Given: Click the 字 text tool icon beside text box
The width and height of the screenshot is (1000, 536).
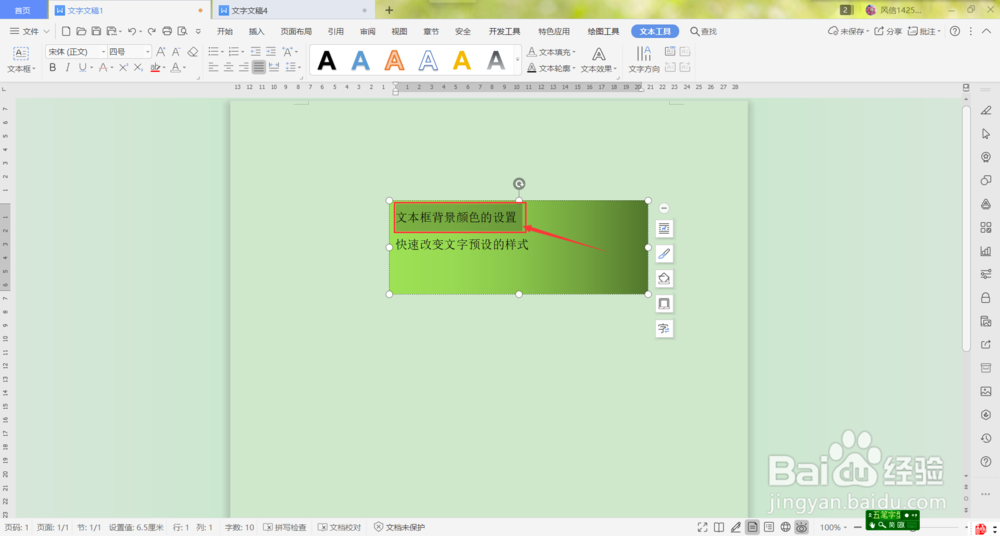Looking at the screenshot, I should [665, 329].
